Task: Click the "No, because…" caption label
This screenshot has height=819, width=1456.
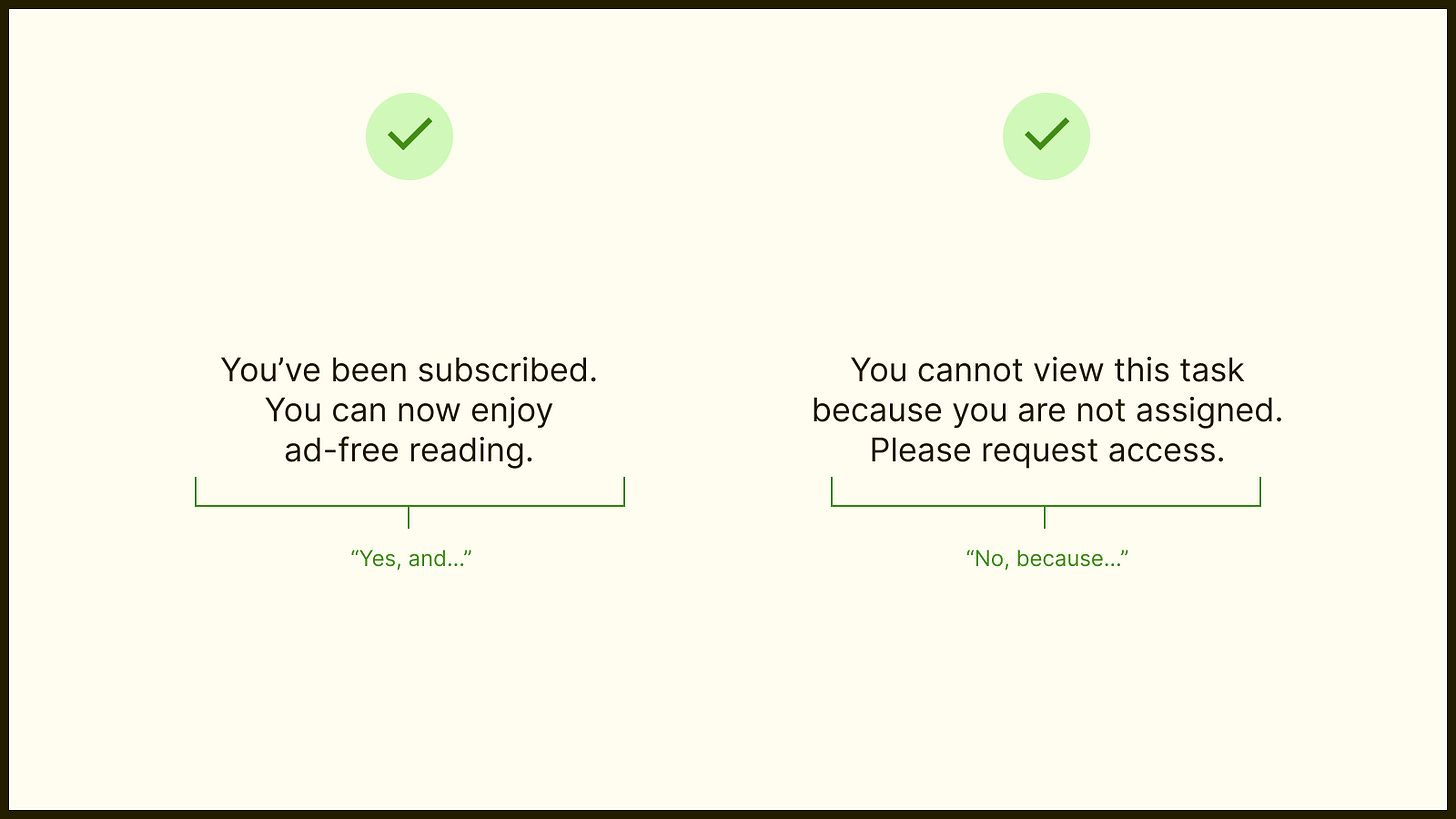Action: 1047,559
